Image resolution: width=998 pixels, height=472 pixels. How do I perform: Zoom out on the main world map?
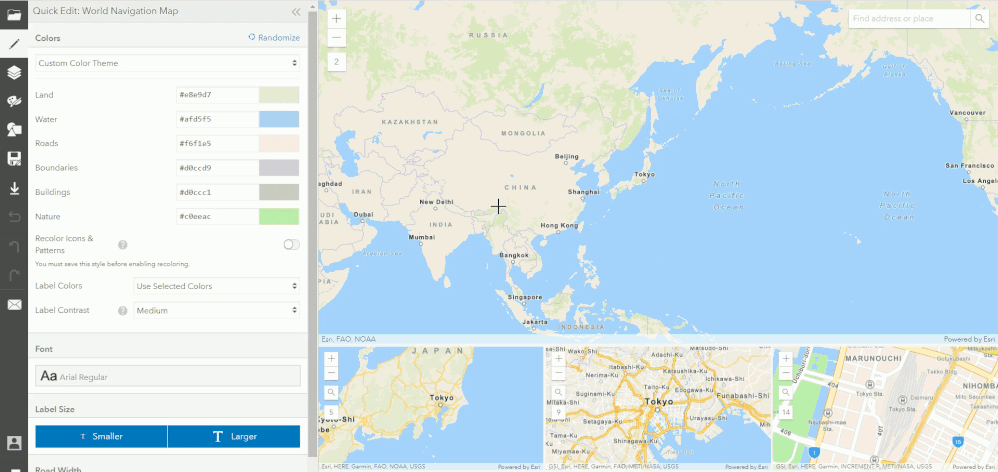point(337,38)
